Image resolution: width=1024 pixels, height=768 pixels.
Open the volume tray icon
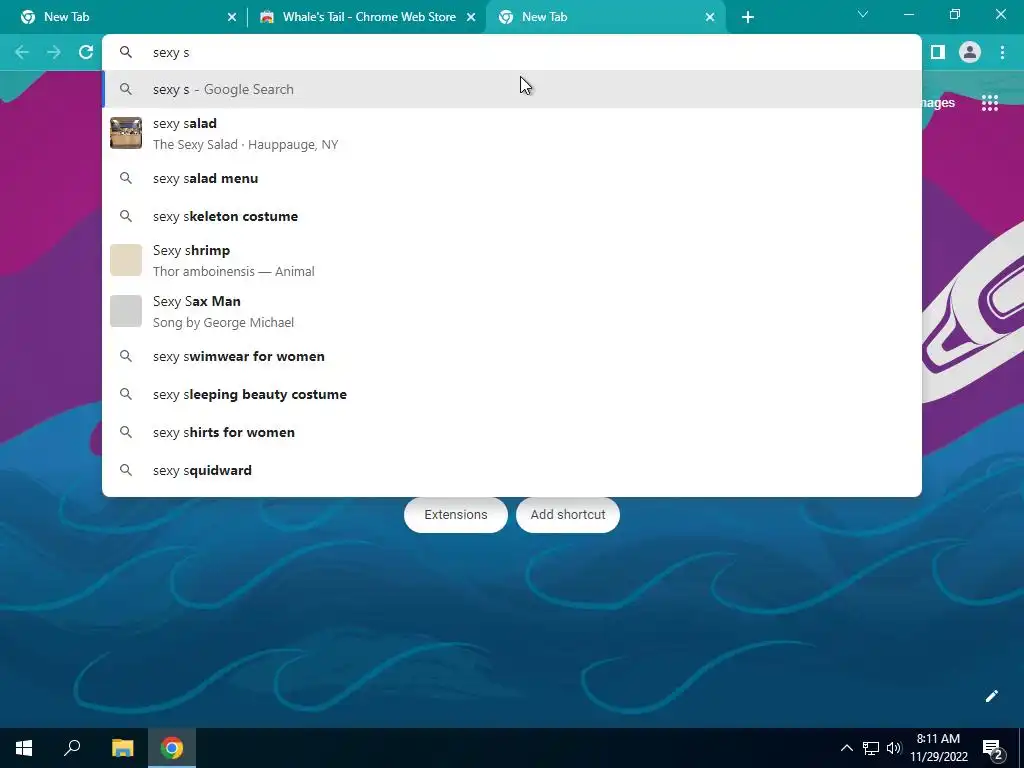(x=894, y=748)
